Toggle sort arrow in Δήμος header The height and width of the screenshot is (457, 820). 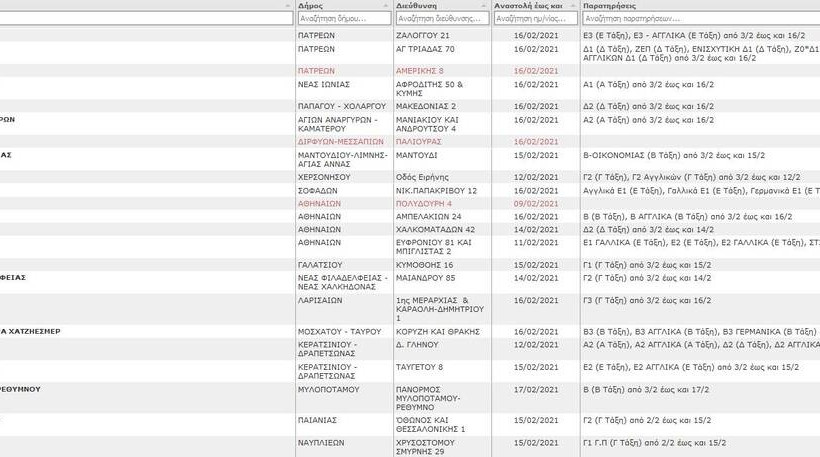click(386, 5)
